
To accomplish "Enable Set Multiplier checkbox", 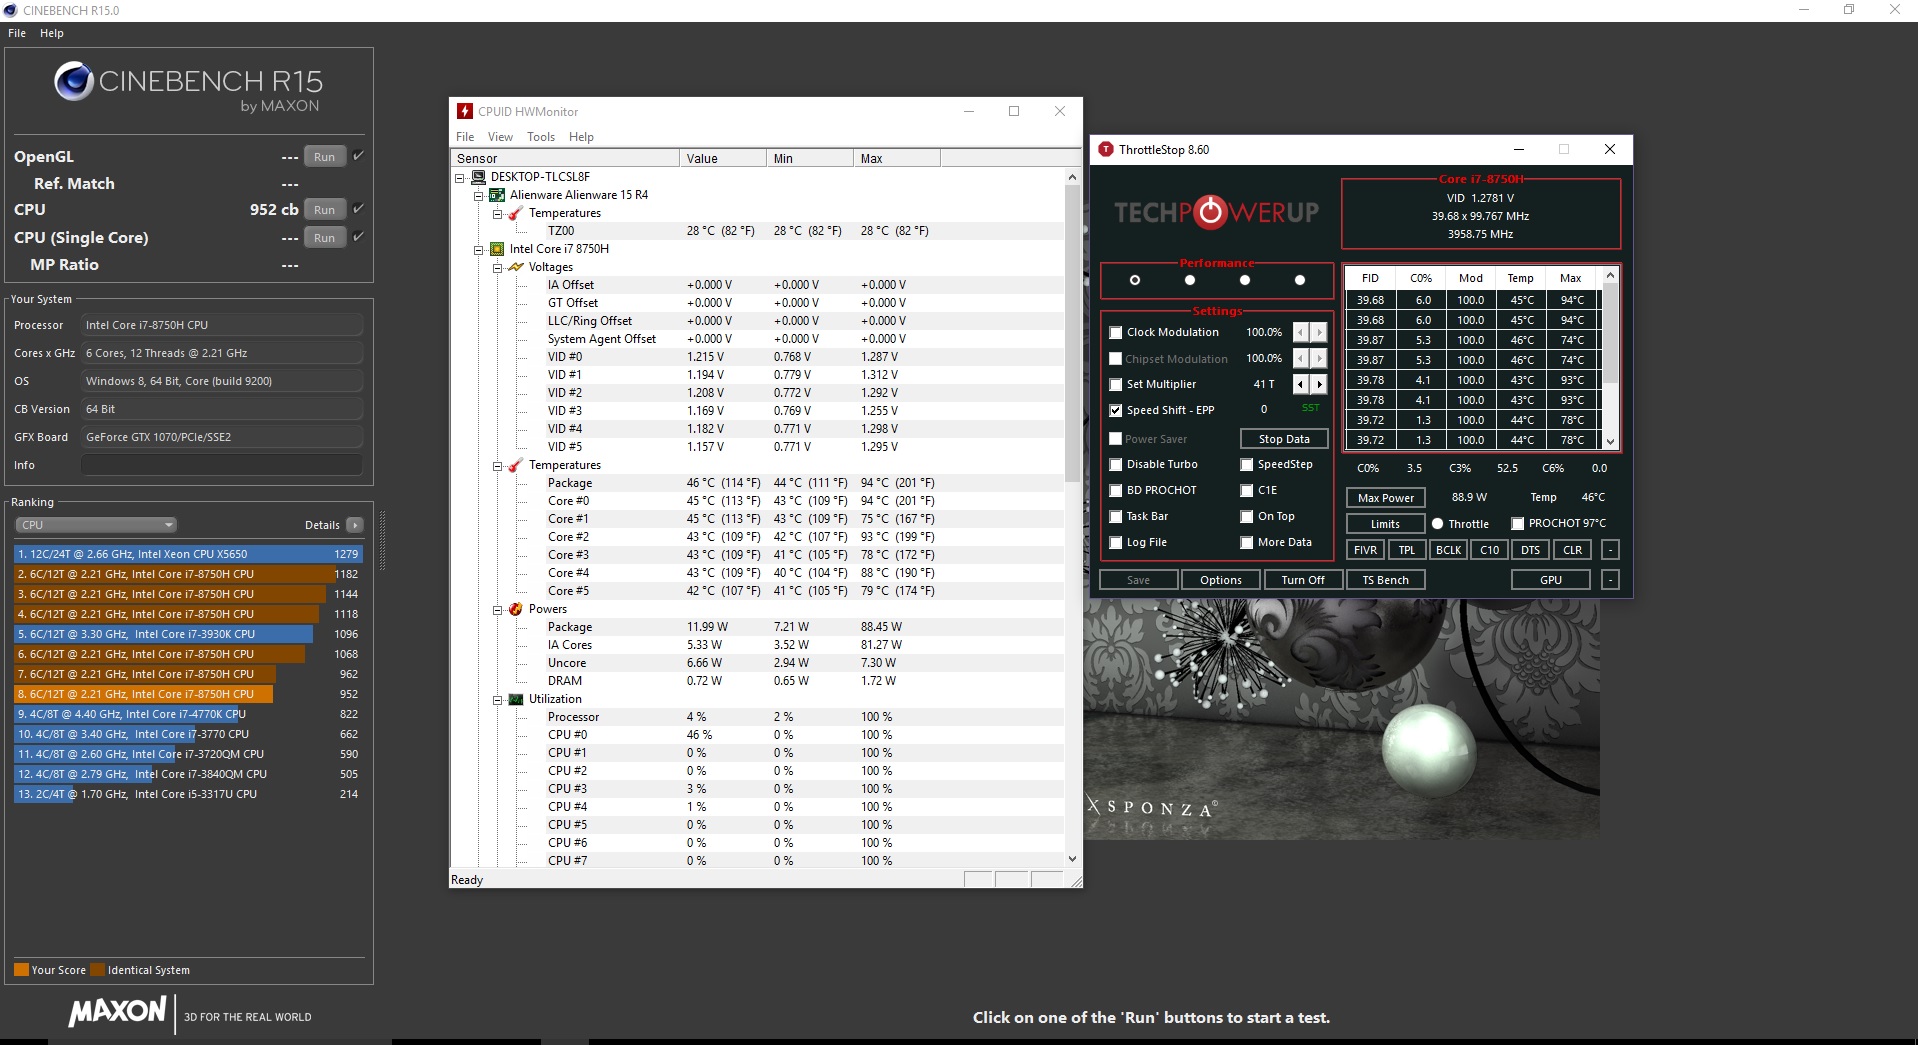I will [x=1116, y=384].
